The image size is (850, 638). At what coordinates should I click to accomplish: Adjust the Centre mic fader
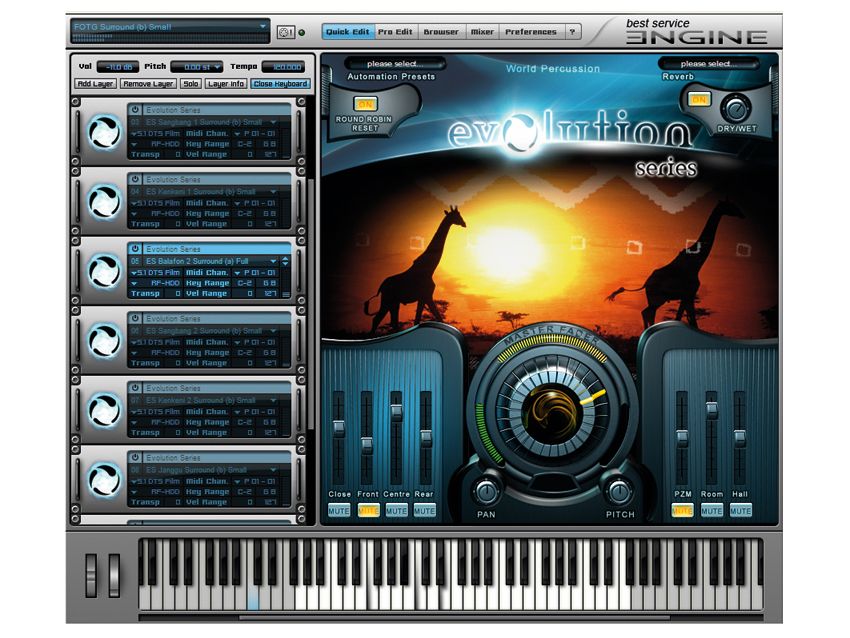[x=396, y=413]
